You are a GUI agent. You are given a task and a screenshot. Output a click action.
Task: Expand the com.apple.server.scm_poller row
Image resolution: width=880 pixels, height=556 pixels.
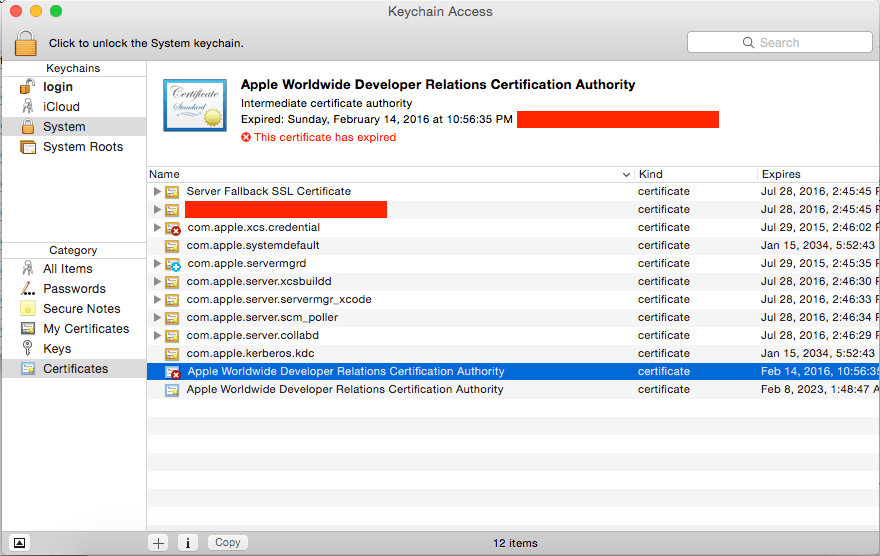(x=157, y=317)
